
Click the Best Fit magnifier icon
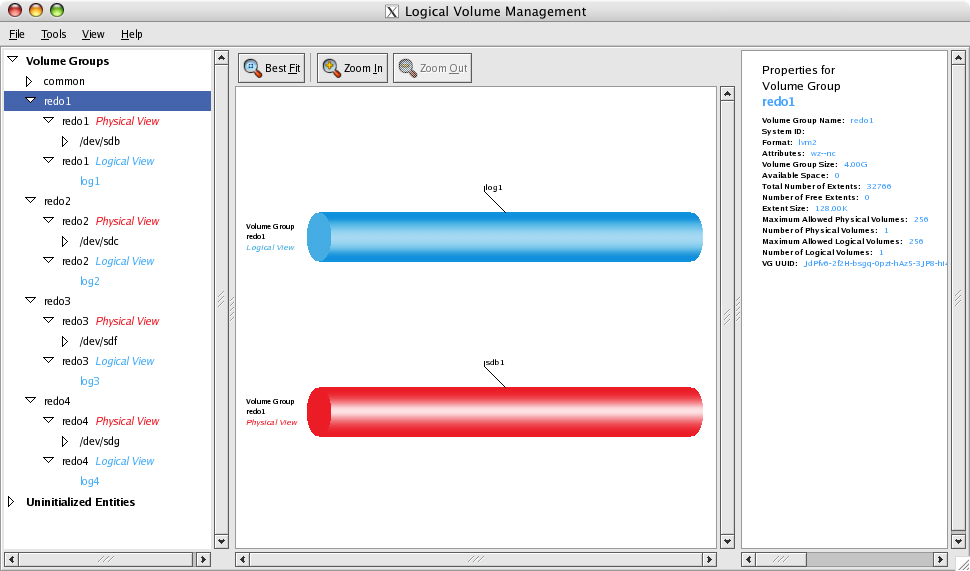(x=252, y=68)
